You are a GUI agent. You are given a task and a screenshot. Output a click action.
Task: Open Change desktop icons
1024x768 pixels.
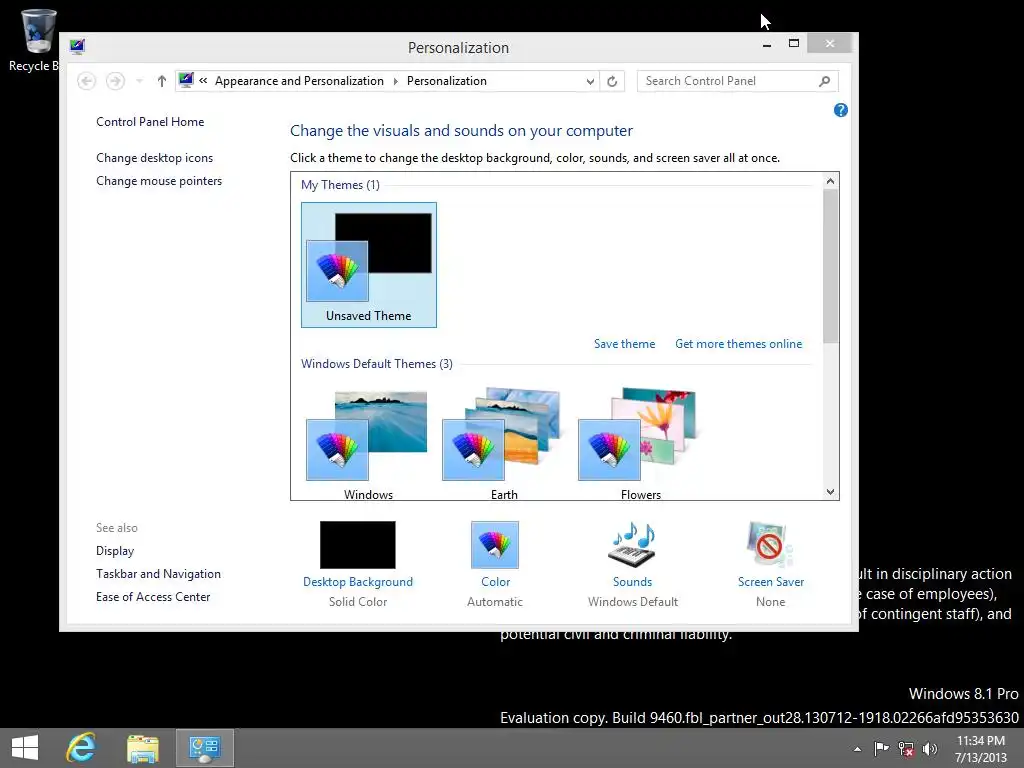(155, 158)
